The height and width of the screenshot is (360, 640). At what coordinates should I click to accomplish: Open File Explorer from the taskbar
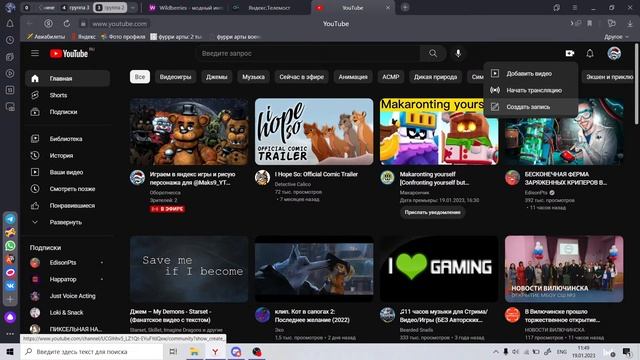pyautogui.click(x=194, y=351)
